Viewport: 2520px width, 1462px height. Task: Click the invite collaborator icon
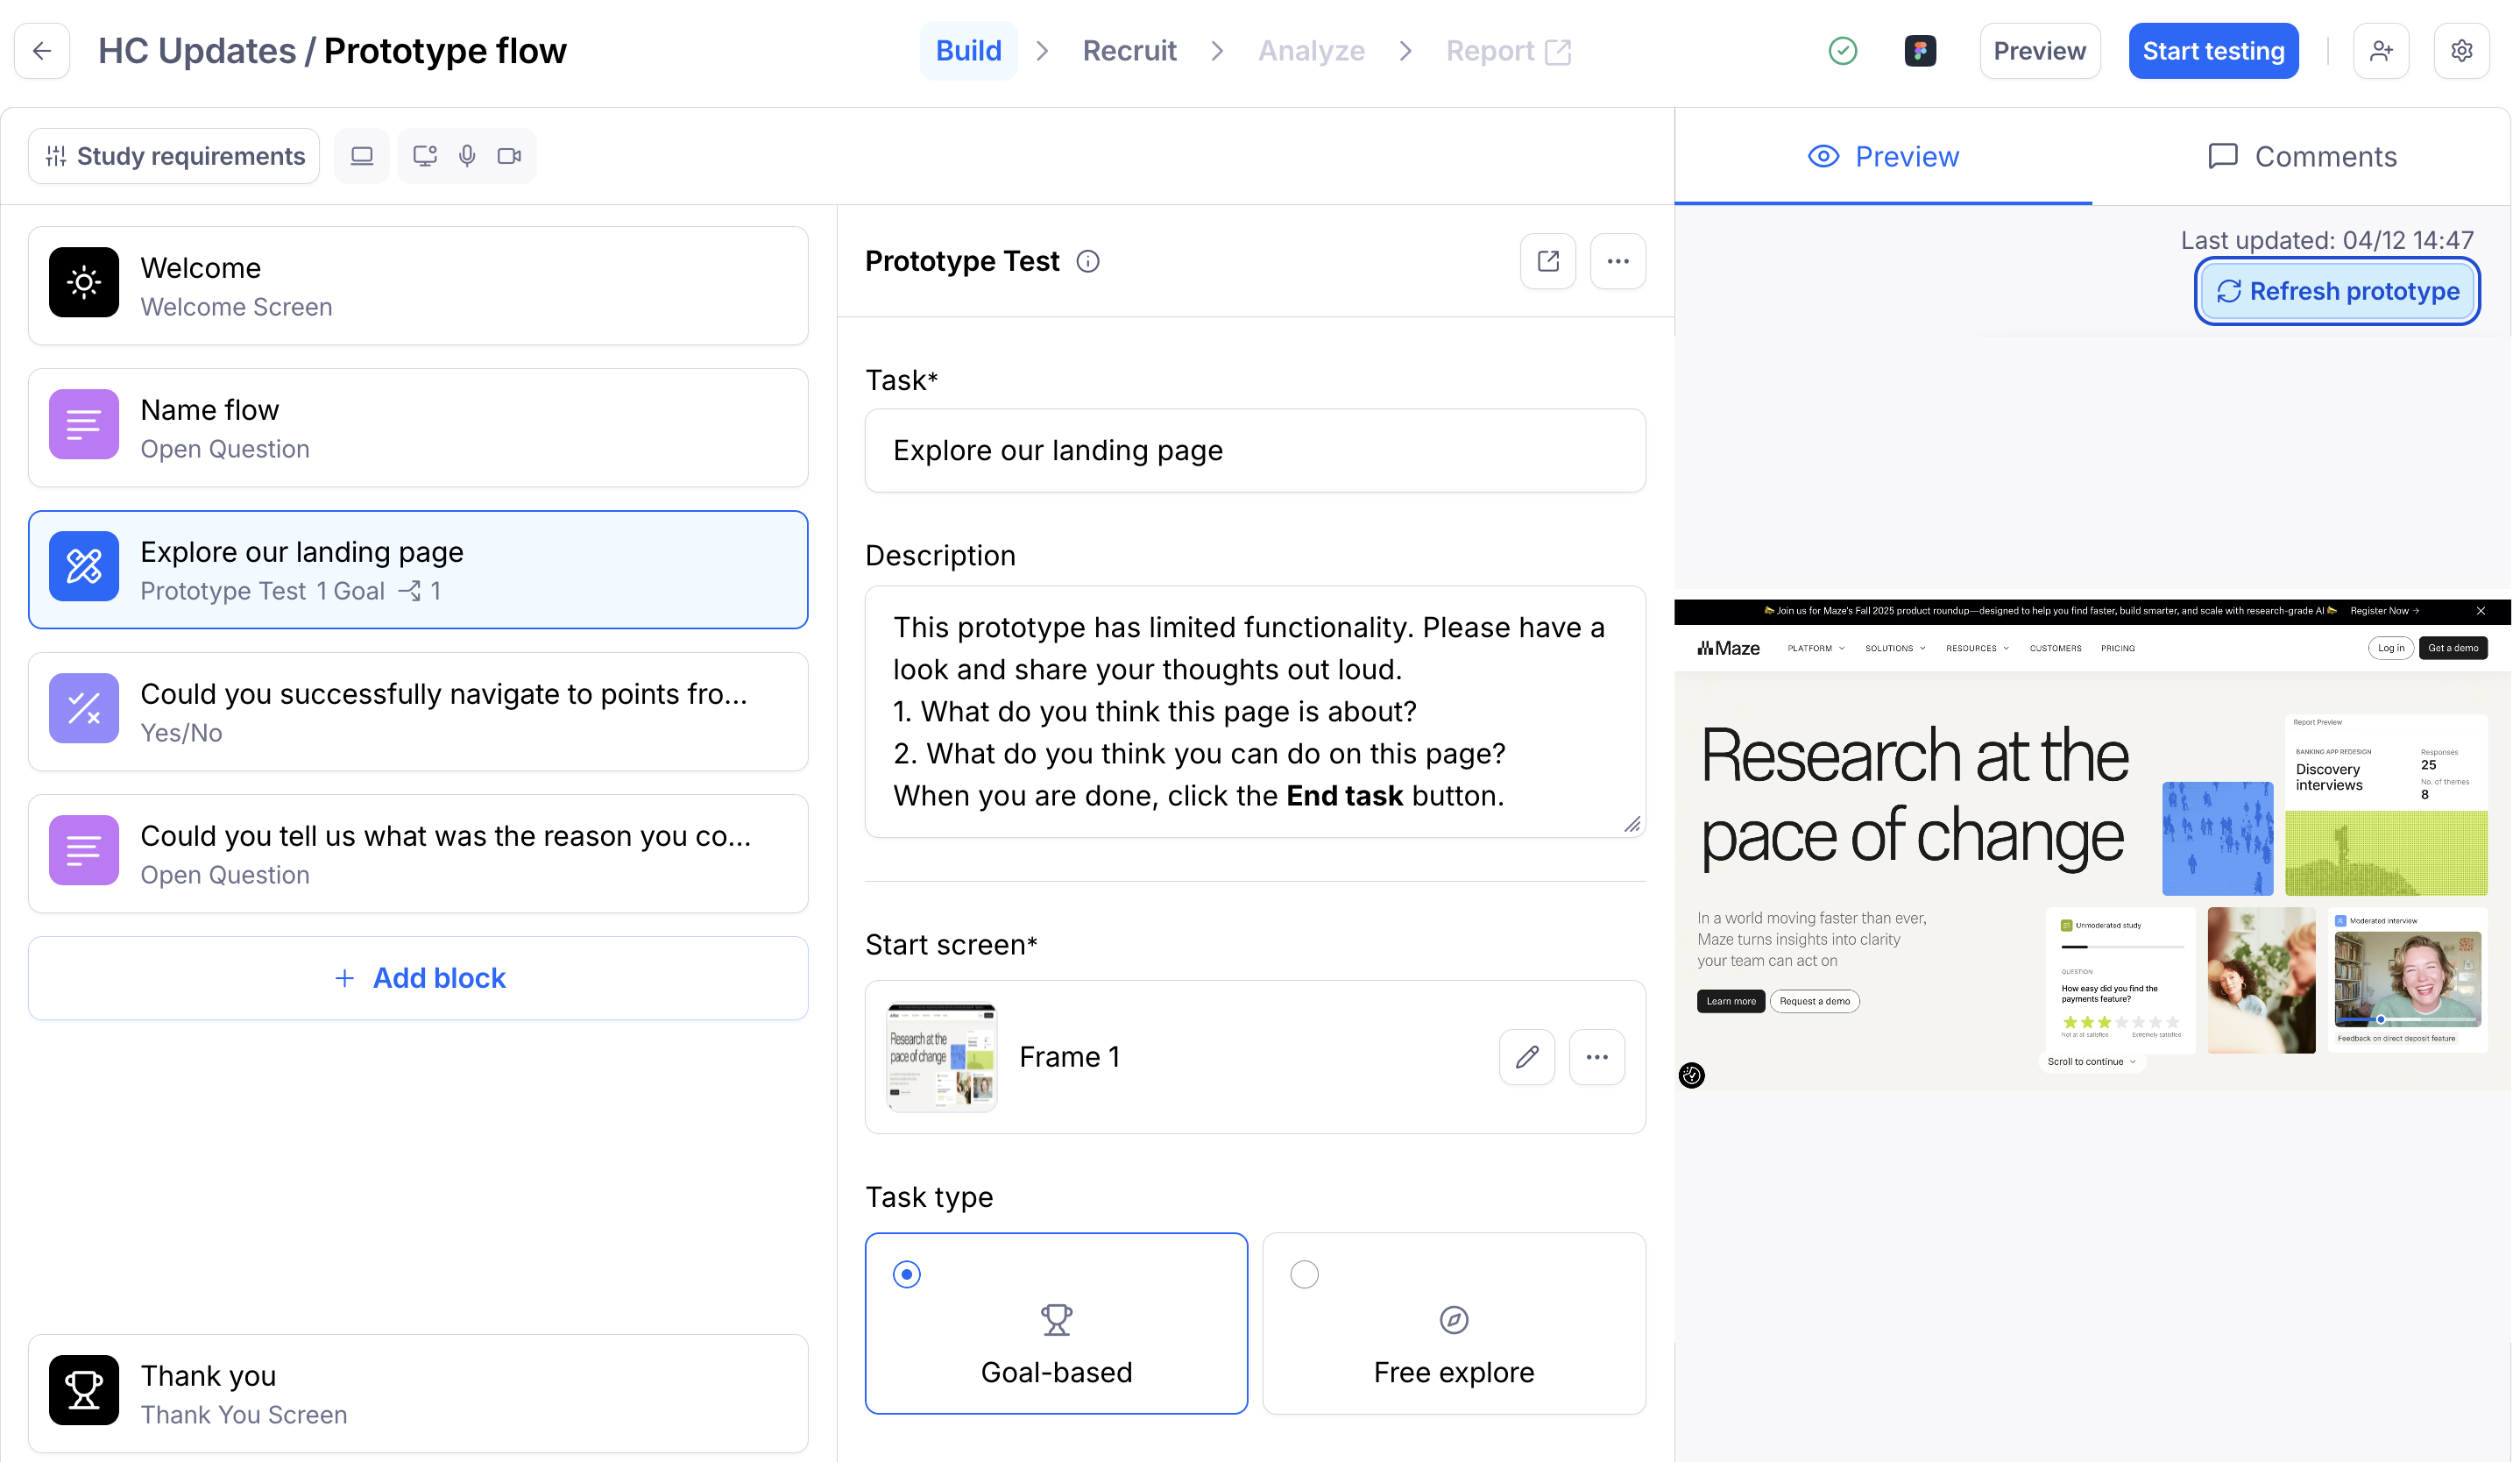pyautogui.click(x=2381, y=51)
